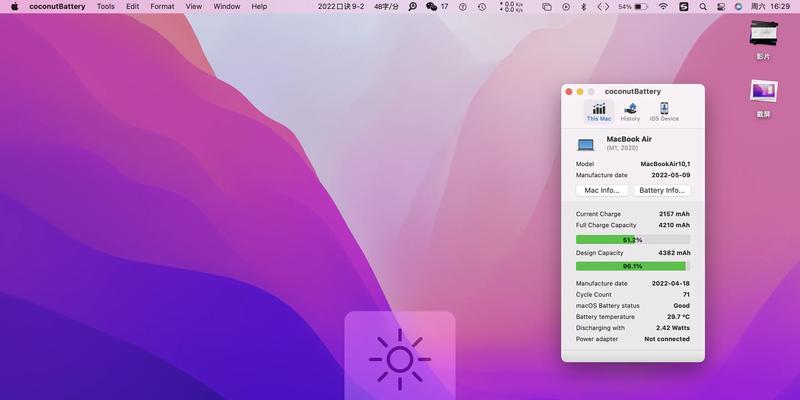Click the 29.7 °C battery temperature value
Image resolution: width=800 pixels, height=400 pixels.
click(679, 317)
